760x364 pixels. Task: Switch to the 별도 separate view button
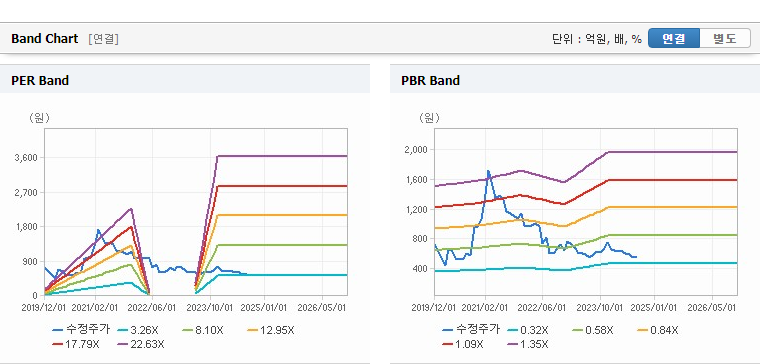[x=725, y=38]
